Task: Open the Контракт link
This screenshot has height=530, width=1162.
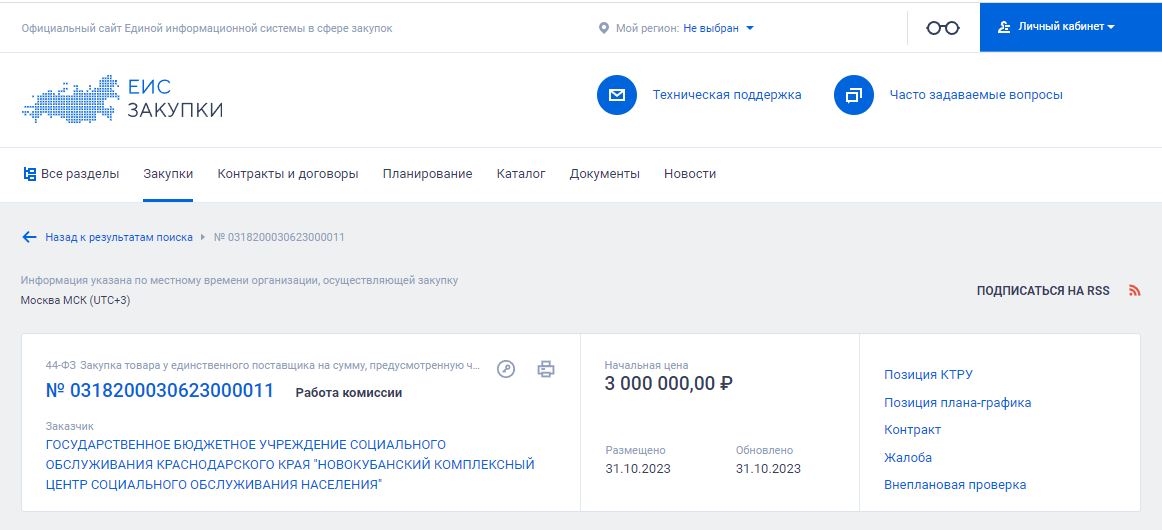Action: [912, 430]
